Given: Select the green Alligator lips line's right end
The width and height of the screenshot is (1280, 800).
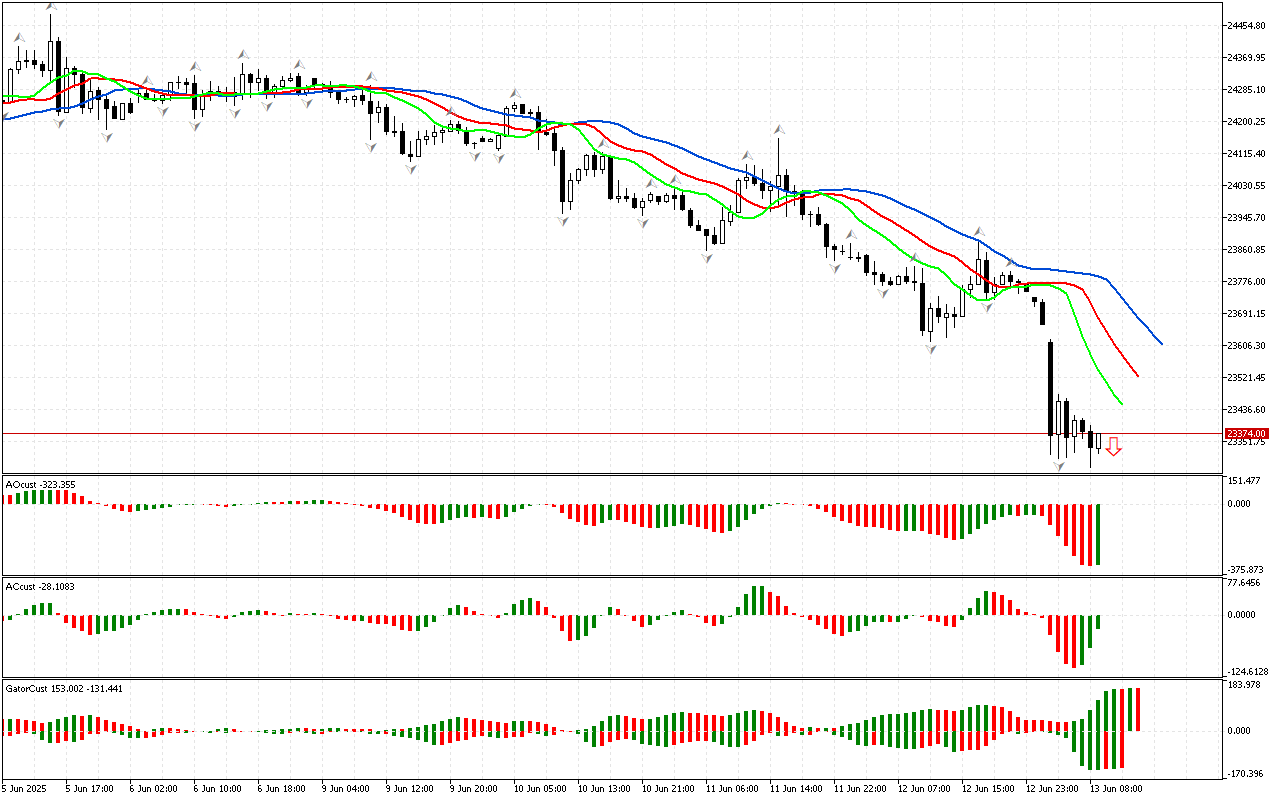Looking at the screenshot, I should pyautogui.click(x=1121, y=403).
